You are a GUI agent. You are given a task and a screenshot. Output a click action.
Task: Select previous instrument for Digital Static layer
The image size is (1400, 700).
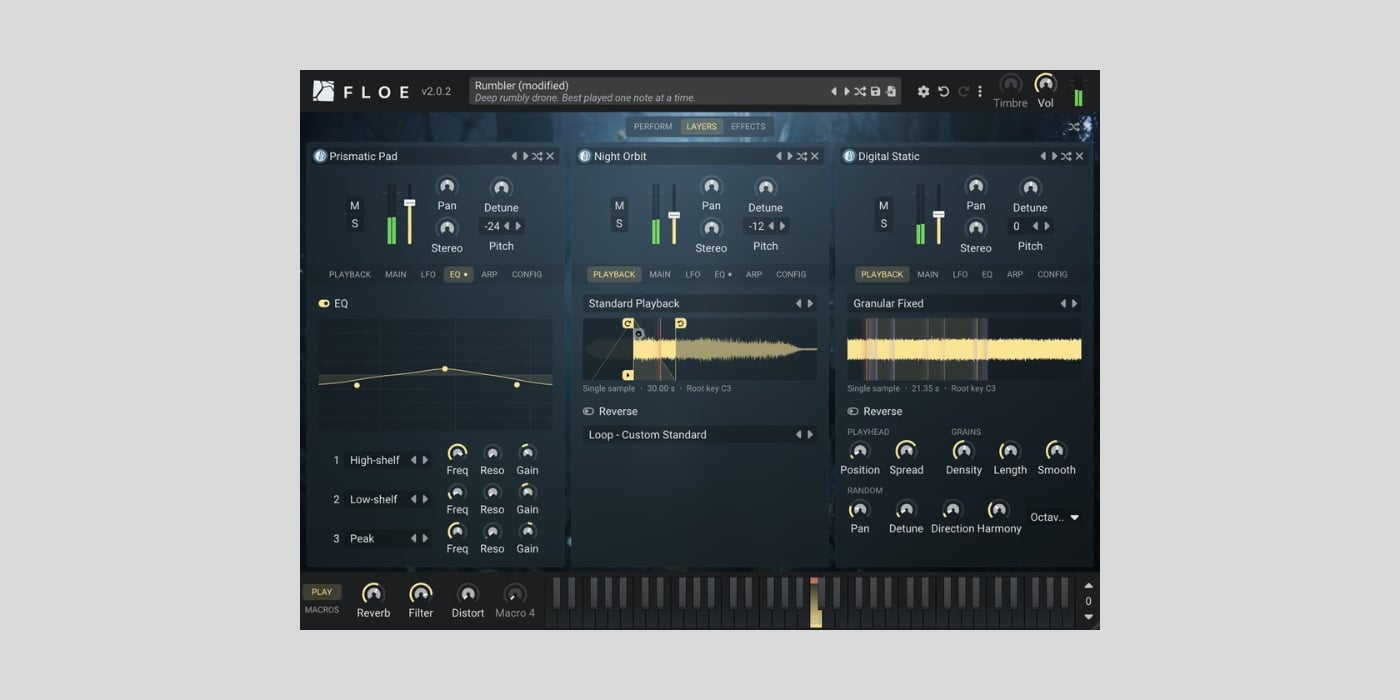click(x=1043, y=156)
